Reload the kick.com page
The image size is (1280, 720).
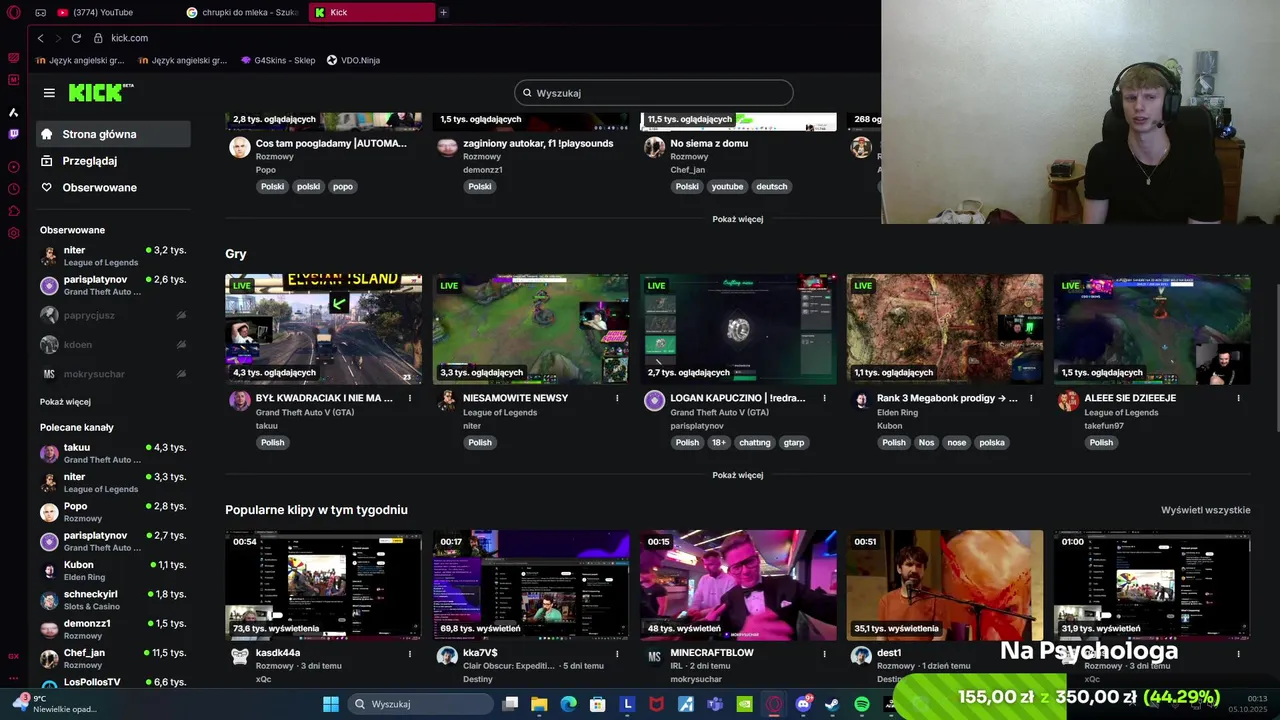(x=76, y=38)
